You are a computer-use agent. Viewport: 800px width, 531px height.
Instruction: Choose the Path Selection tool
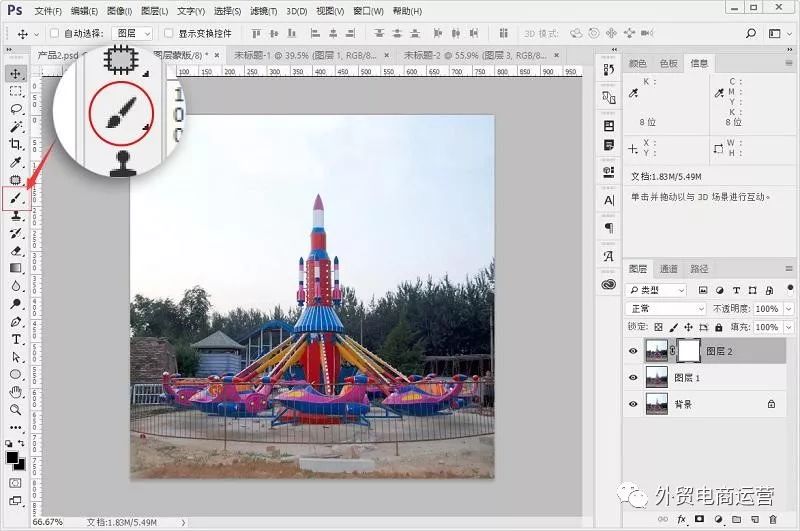[x=15, y=357]
